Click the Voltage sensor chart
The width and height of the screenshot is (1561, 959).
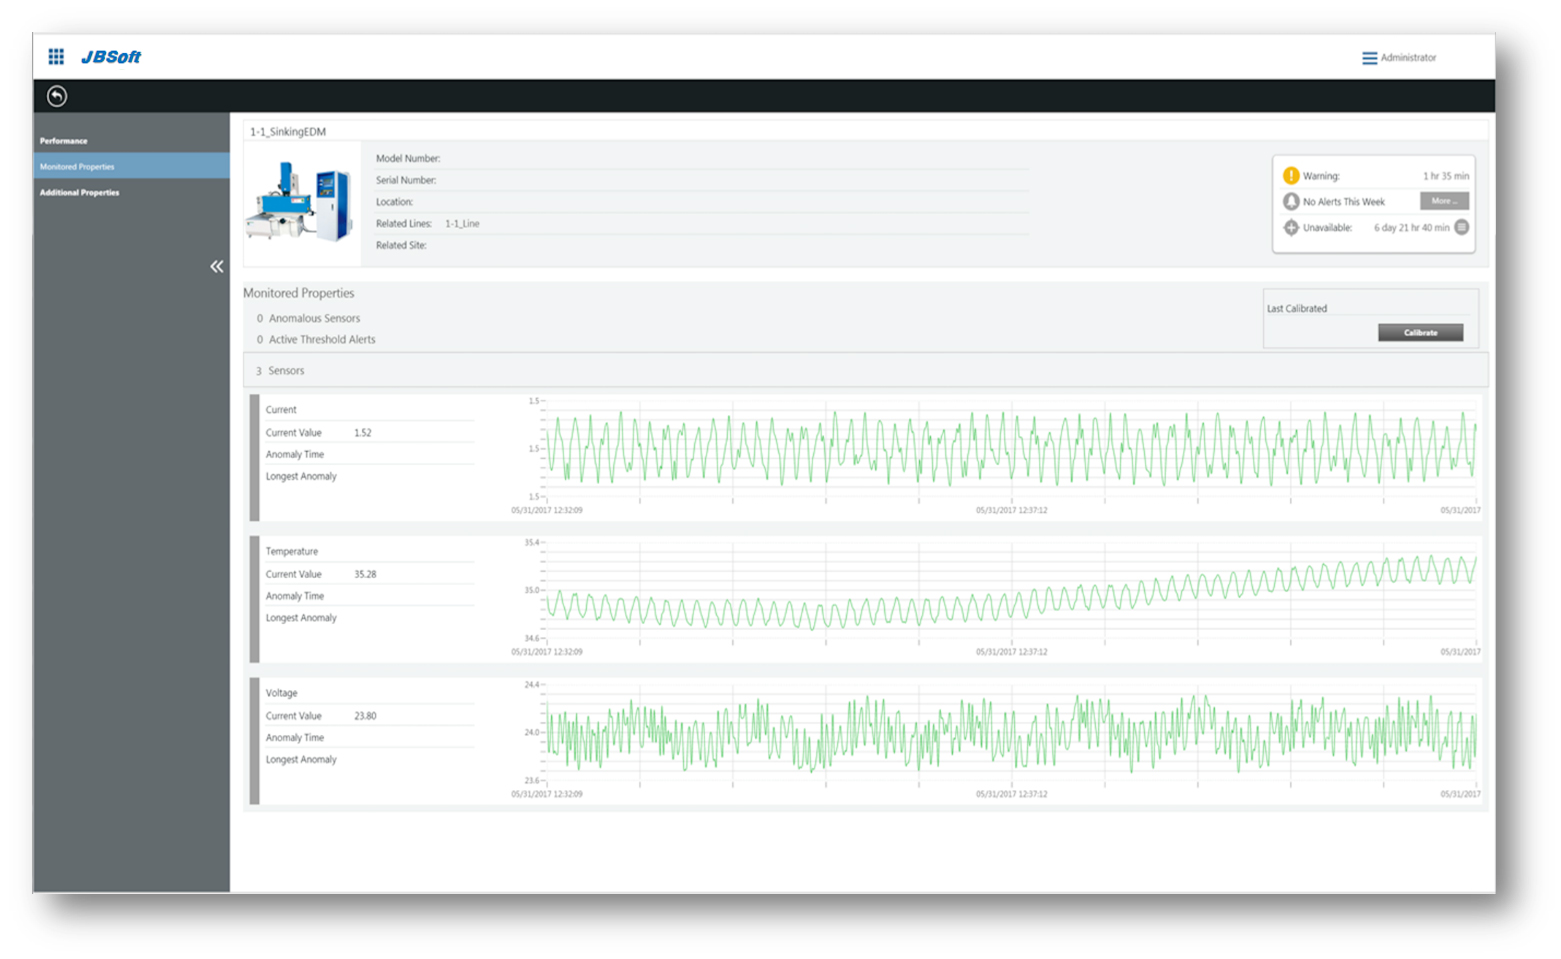(x=1010, y=732)
